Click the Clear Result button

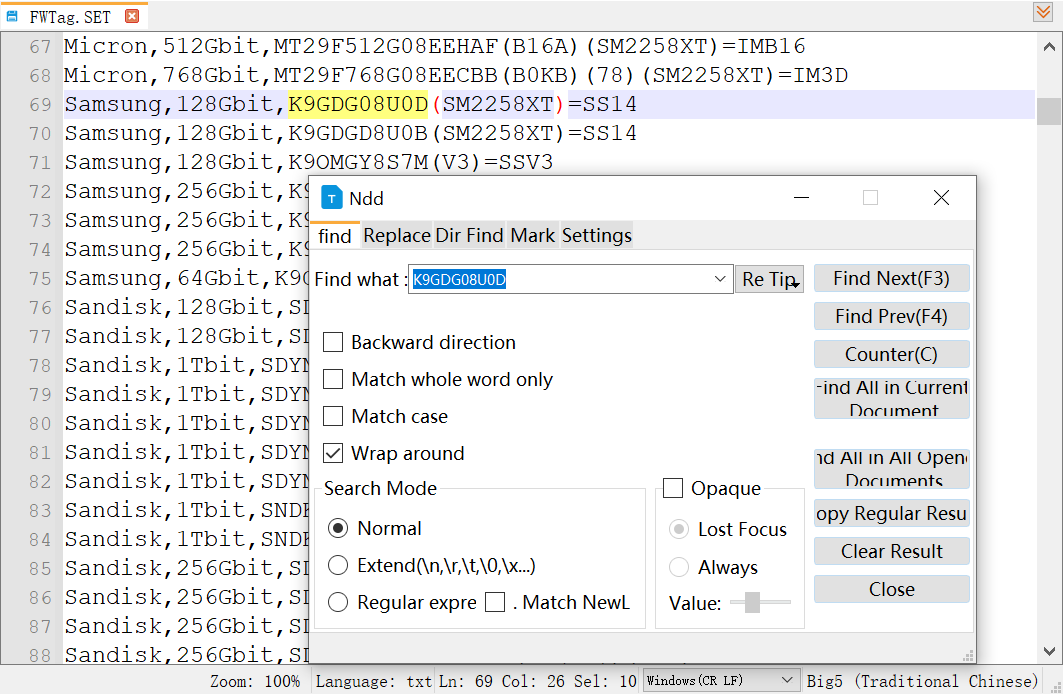pos(891,552)
